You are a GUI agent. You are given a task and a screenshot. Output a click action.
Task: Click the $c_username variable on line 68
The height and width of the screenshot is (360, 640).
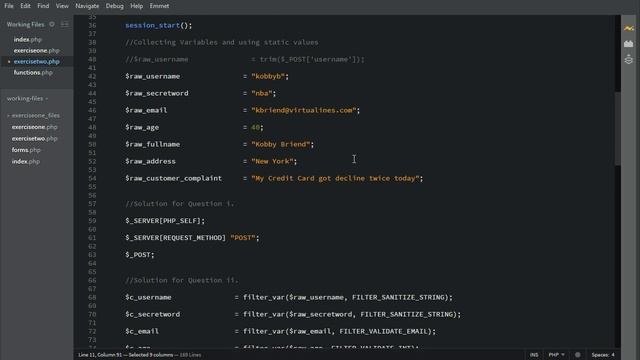pyautogui.click(x=148, y=298)
